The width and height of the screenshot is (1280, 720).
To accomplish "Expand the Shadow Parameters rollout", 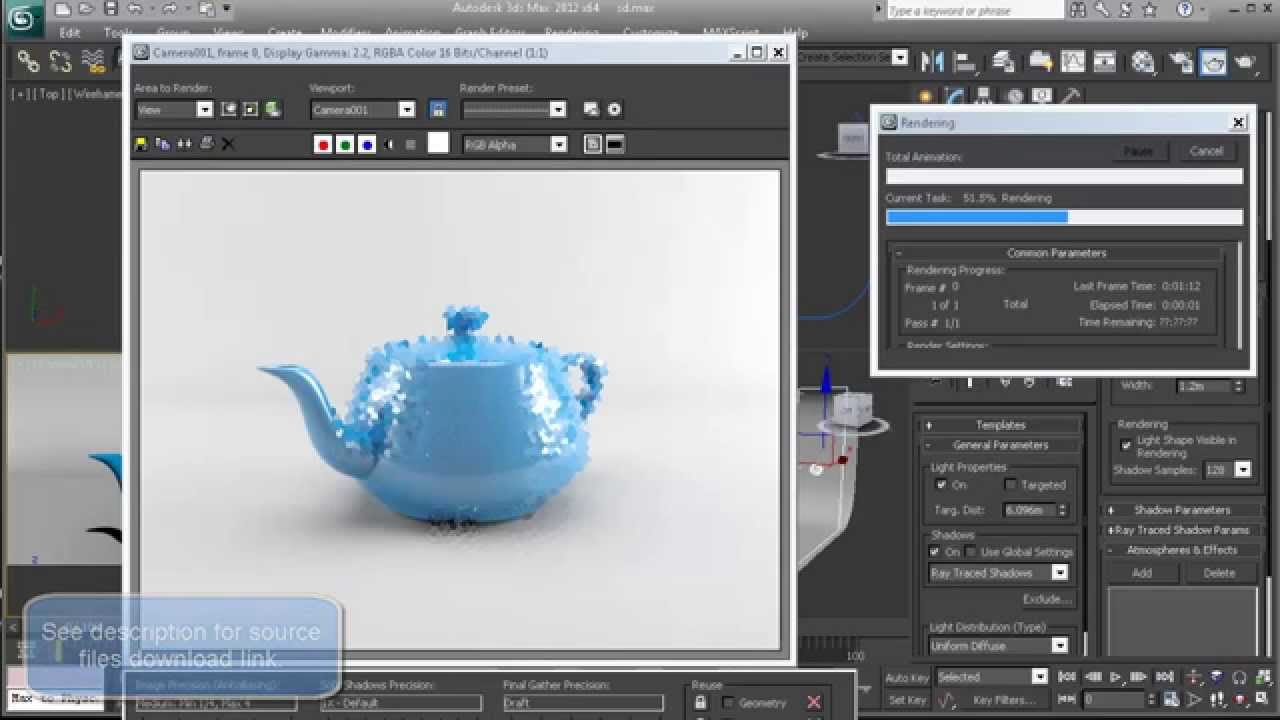I will click(x=1181, y=510).
